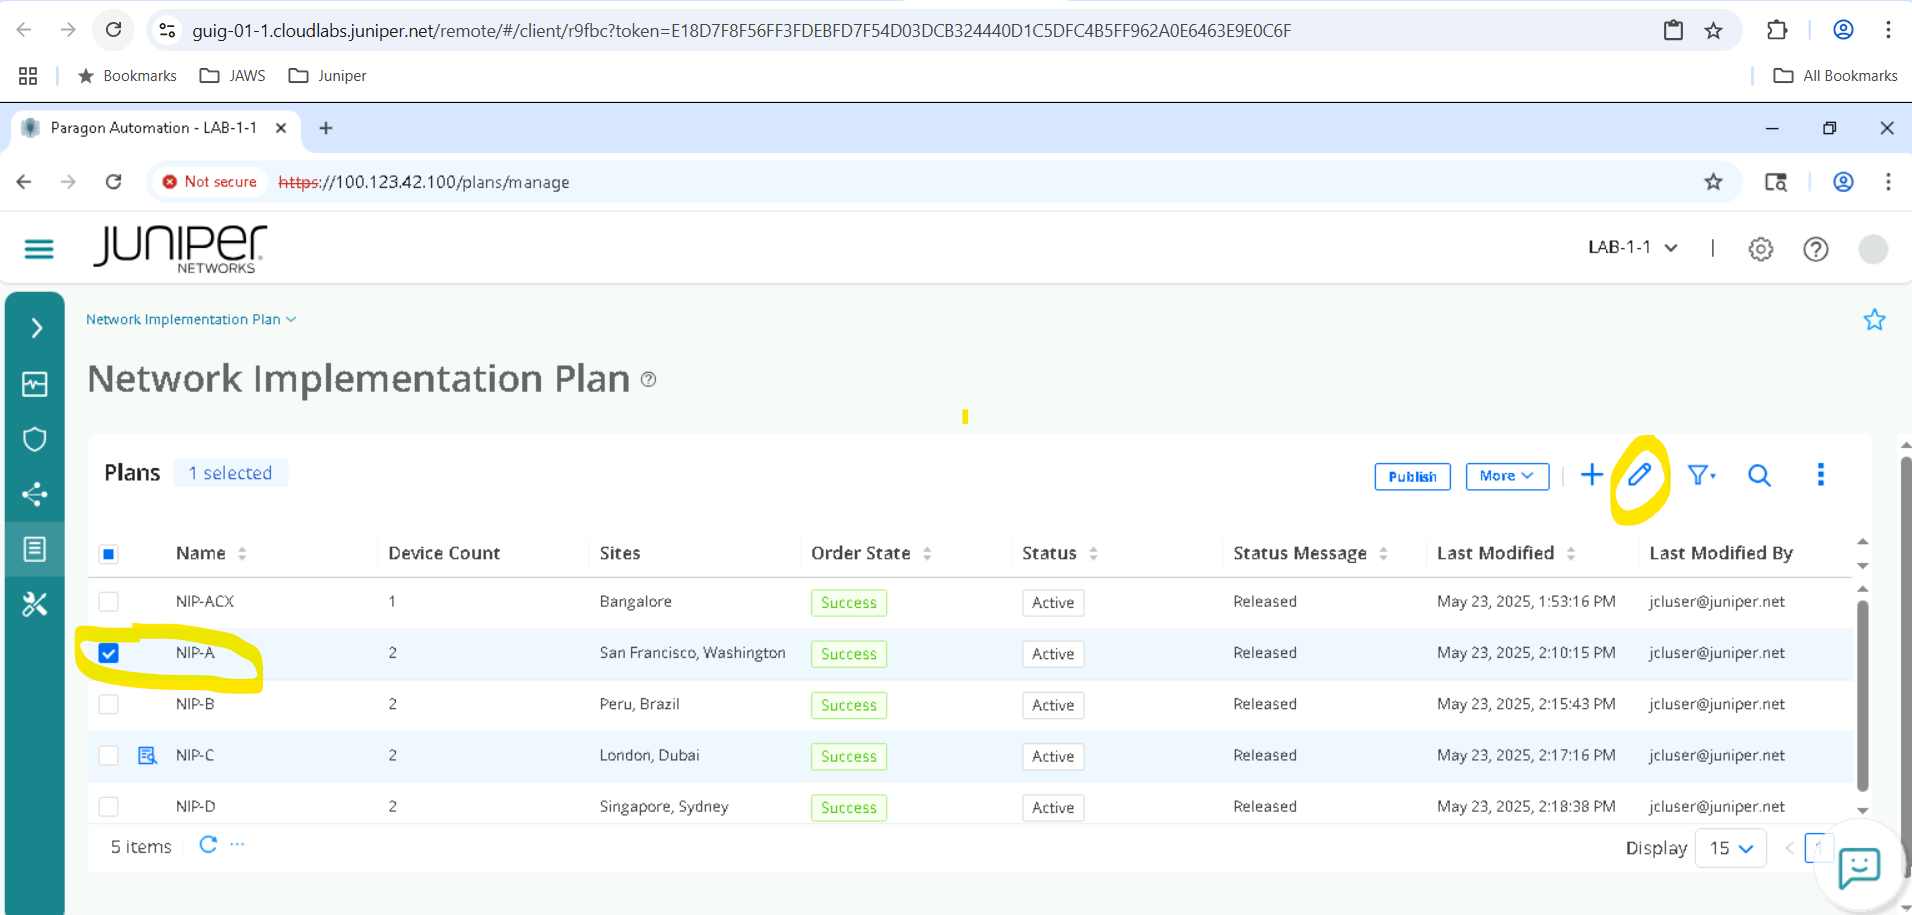Select the Paragon Automation - LAB-1-1 tab
The width and height of the screenshot is (1912, 915).
[153, 128]
